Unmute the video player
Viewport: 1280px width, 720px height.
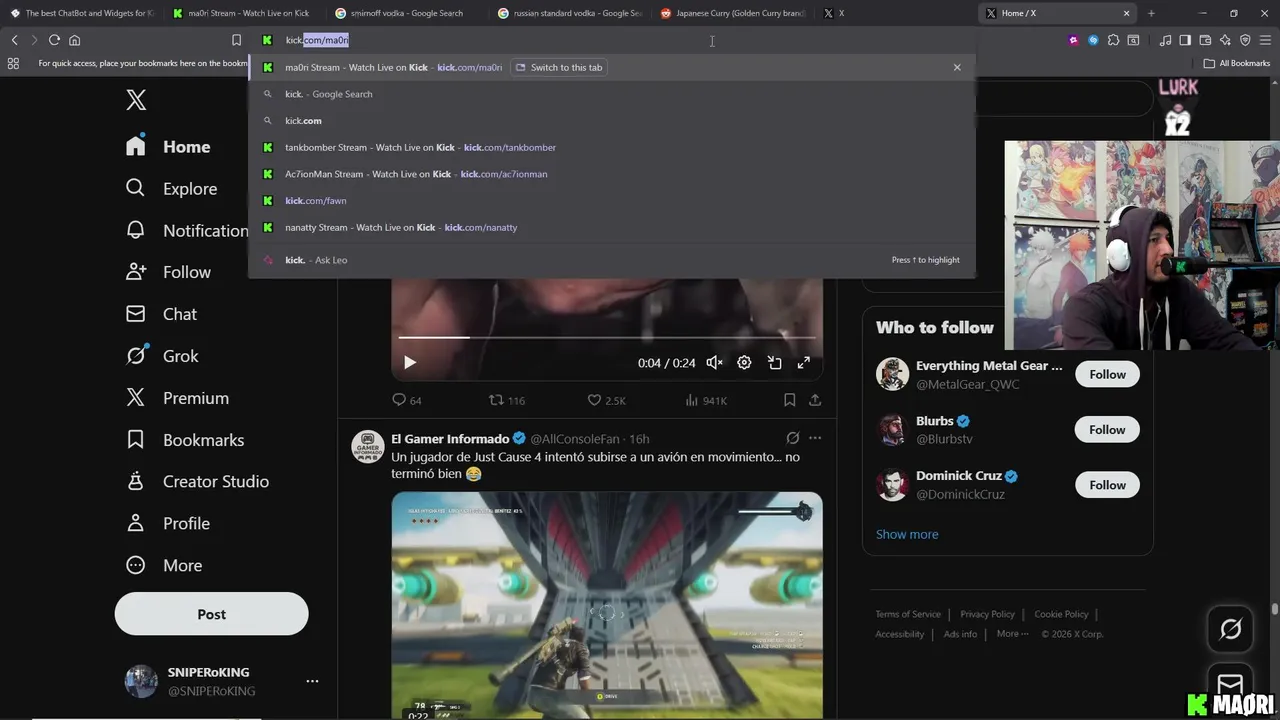[714, 363]
